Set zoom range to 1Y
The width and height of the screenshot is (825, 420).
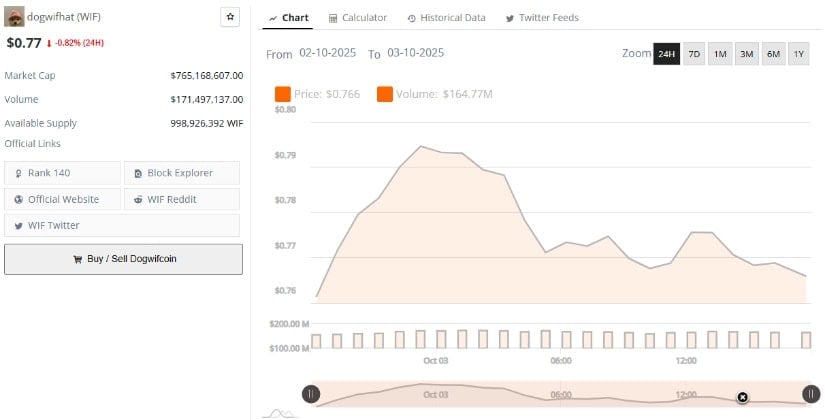798,54
